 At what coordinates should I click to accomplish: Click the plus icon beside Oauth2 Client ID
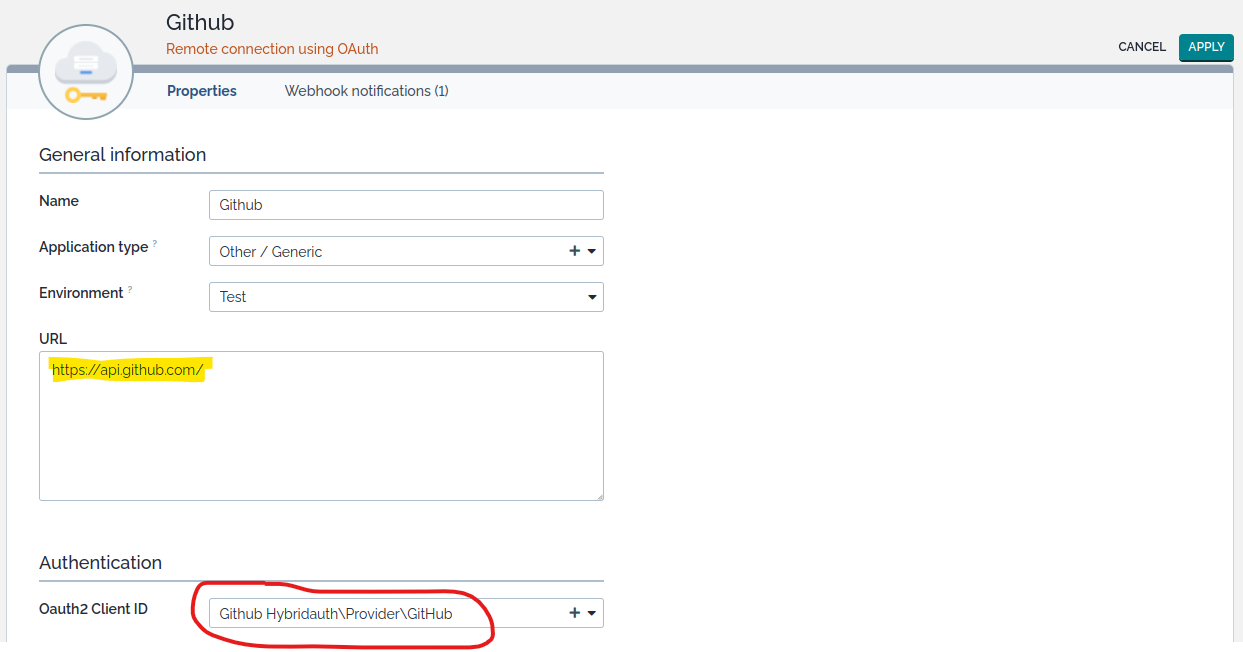(574, 613)
